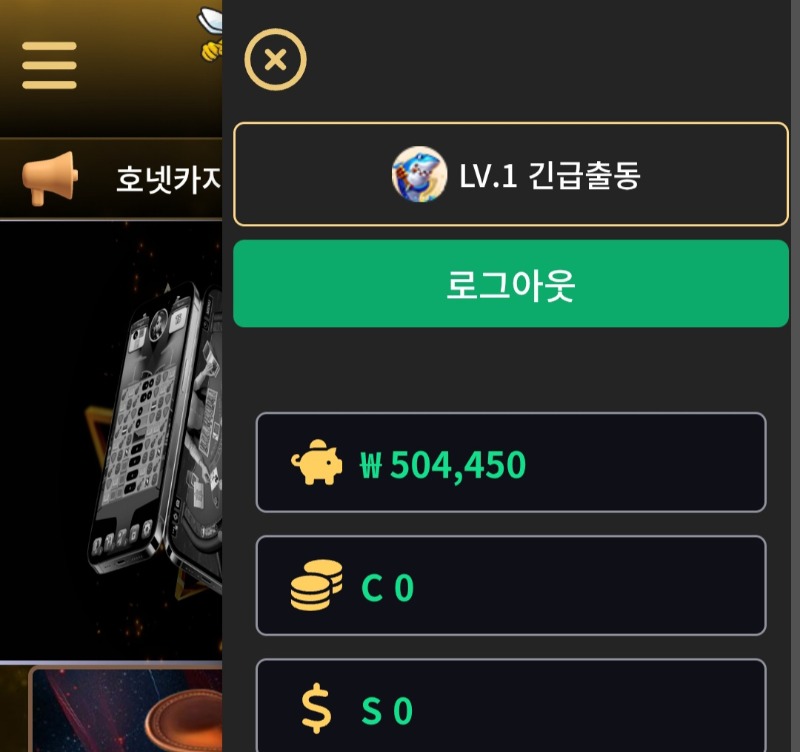Click the bee logo at top

click(210, 34)
